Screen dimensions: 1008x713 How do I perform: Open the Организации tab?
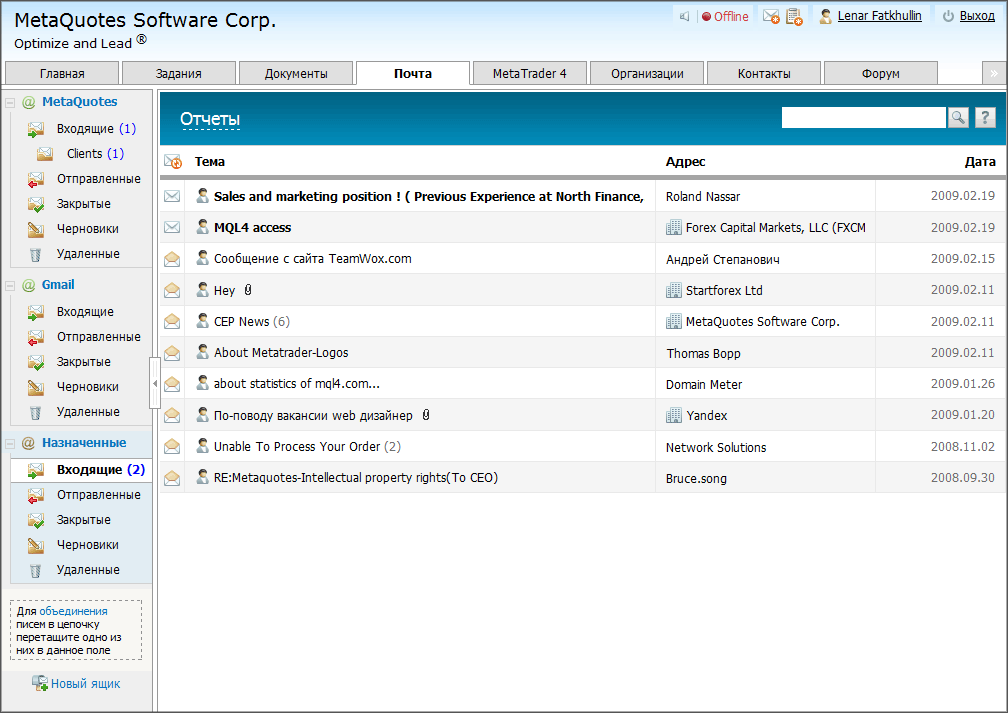point(647,73)
